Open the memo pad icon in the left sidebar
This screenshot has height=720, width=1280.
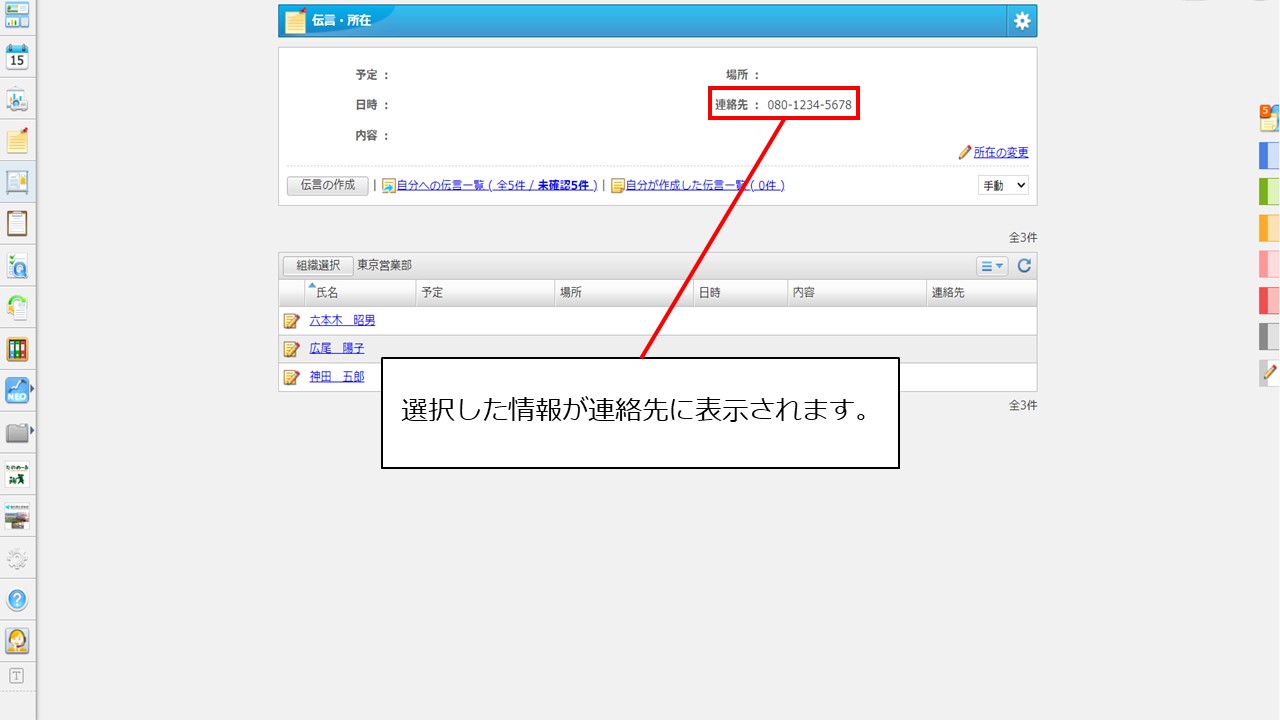17,140
